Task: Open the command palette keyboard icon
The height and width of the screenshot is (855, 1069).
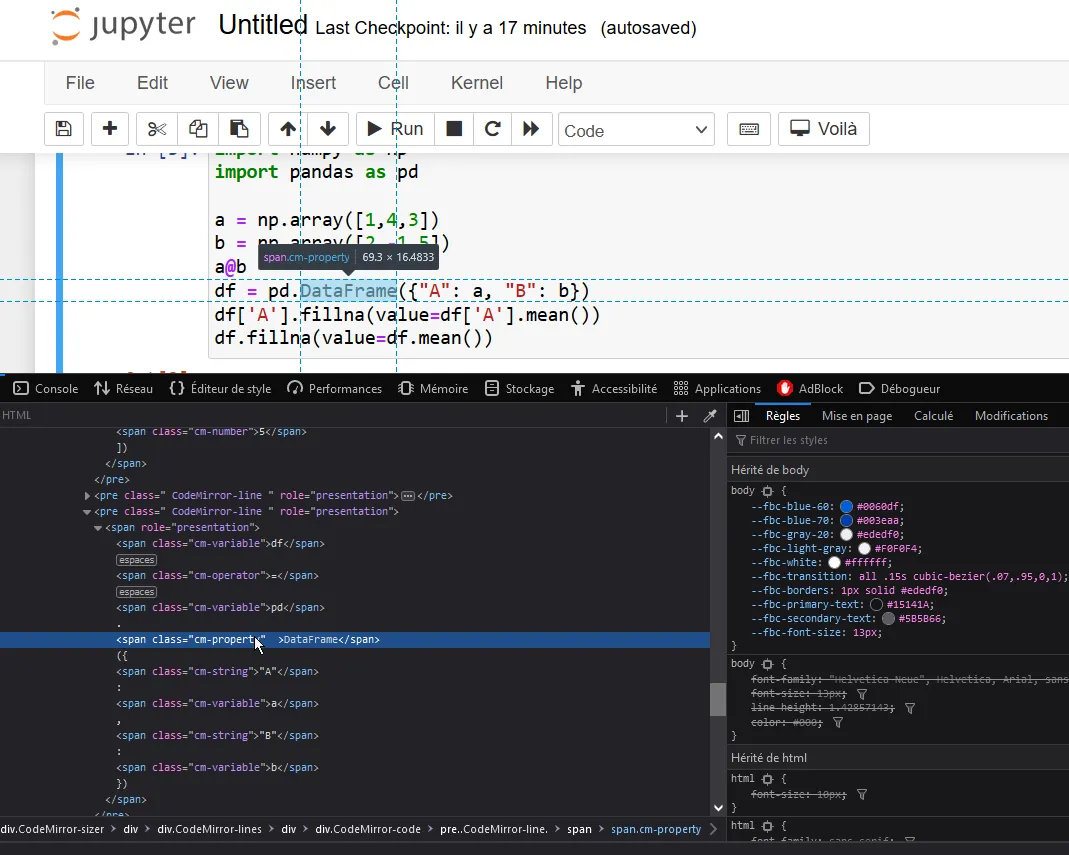Action: coord(748,129)
